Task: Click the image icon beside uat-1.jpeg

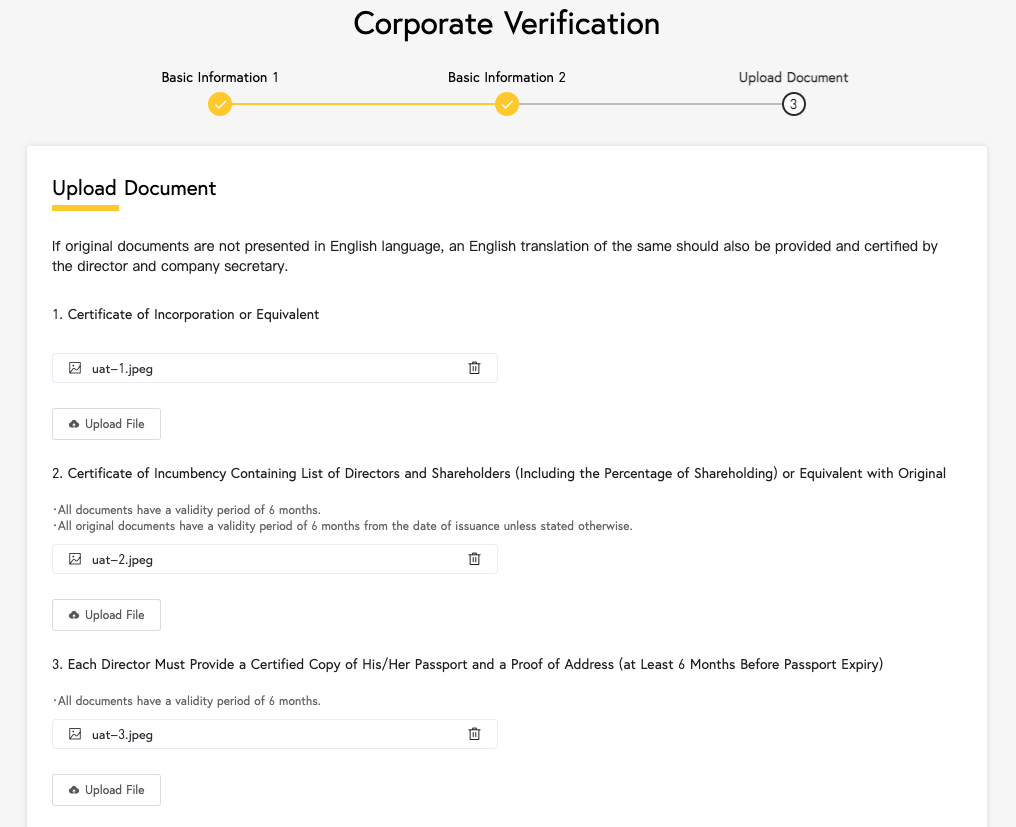Action: coord(75,368)
